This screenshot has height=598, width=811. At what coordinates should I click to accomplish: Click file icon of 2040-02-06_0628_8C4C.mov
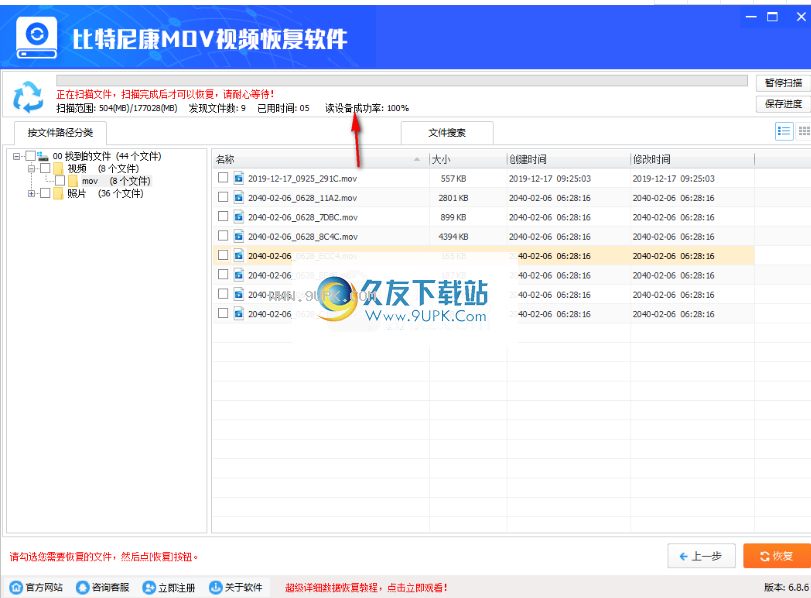pos(238,236)
